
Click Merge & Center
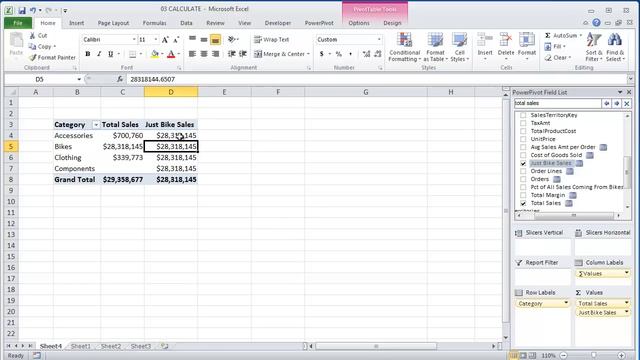tap(280, 54)
